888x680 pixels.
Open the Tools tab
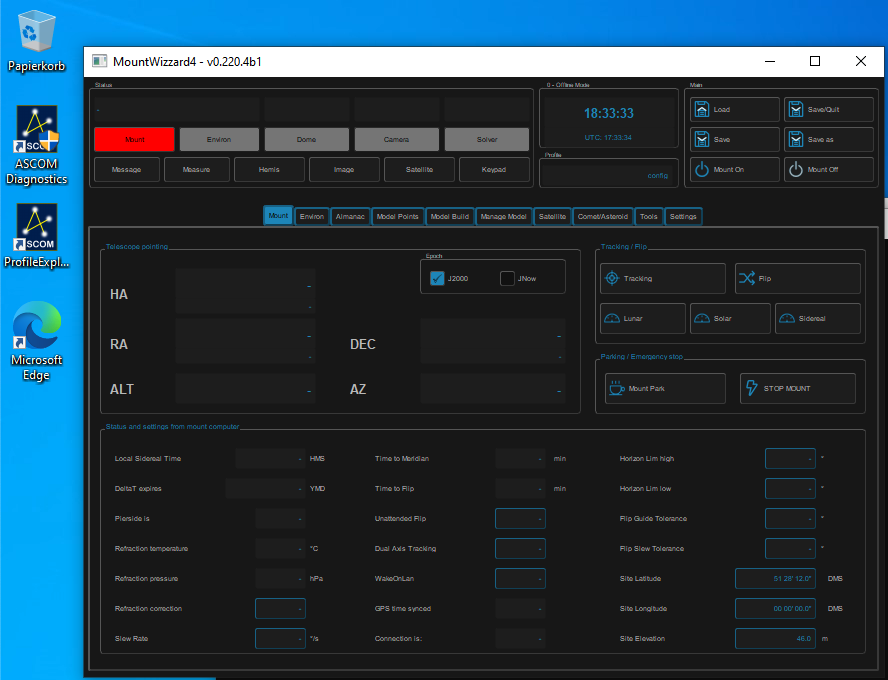648,216
